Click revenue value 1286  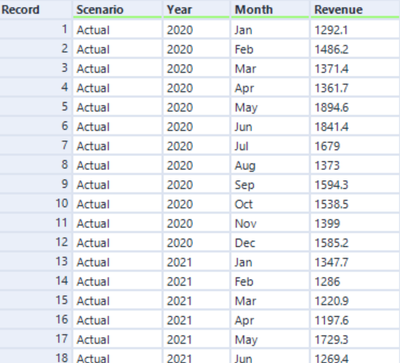[355, 281]
